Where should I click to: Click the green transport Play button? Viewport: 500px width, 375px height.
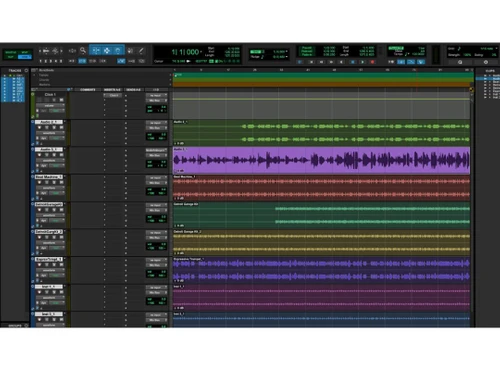[x=363, y=62]
